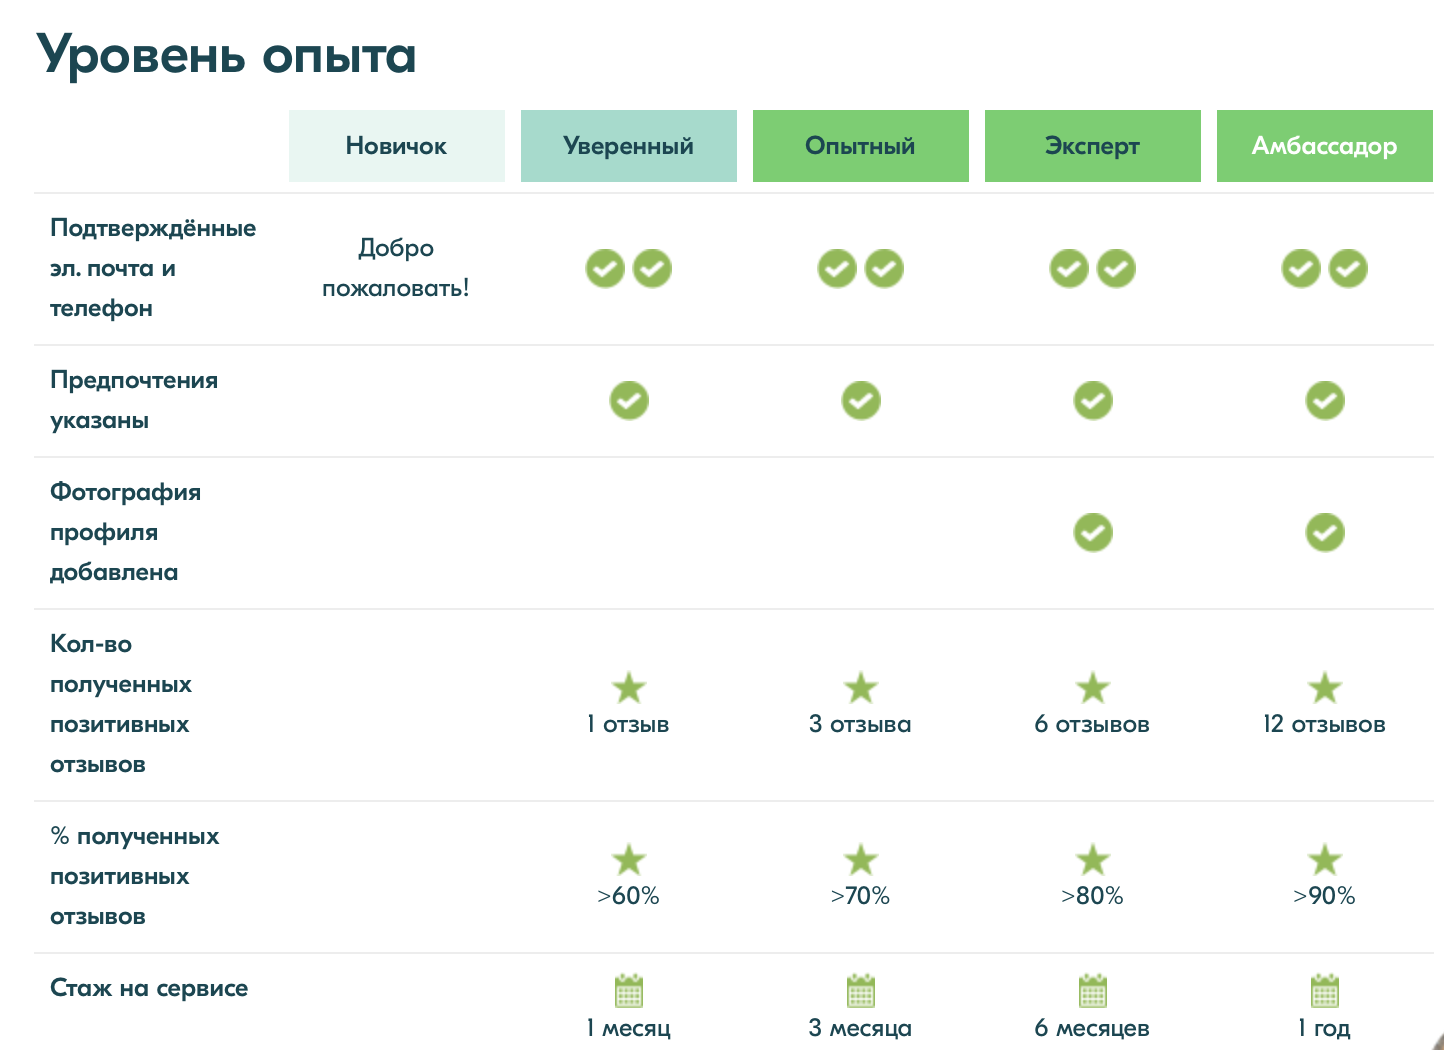
Task: Click the 1 отзыв value
Action: [x=628, y=724]
